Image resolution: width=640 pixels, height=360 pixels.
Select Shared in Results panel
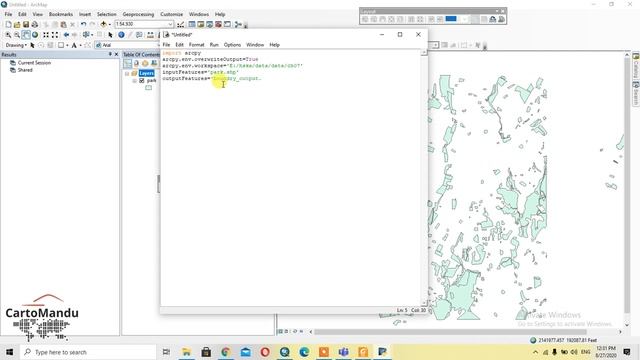pos(25,70)
